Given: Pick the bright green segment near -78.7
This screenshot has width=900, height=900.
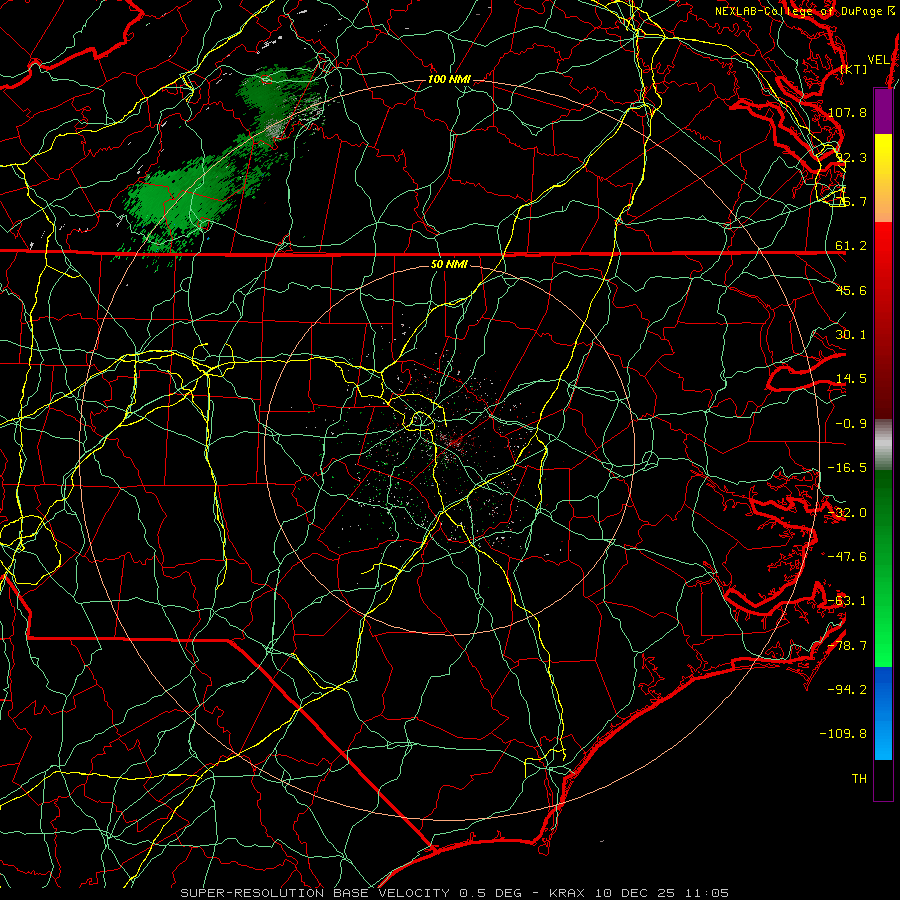Looking at the screenshot, I should [883, 643].
